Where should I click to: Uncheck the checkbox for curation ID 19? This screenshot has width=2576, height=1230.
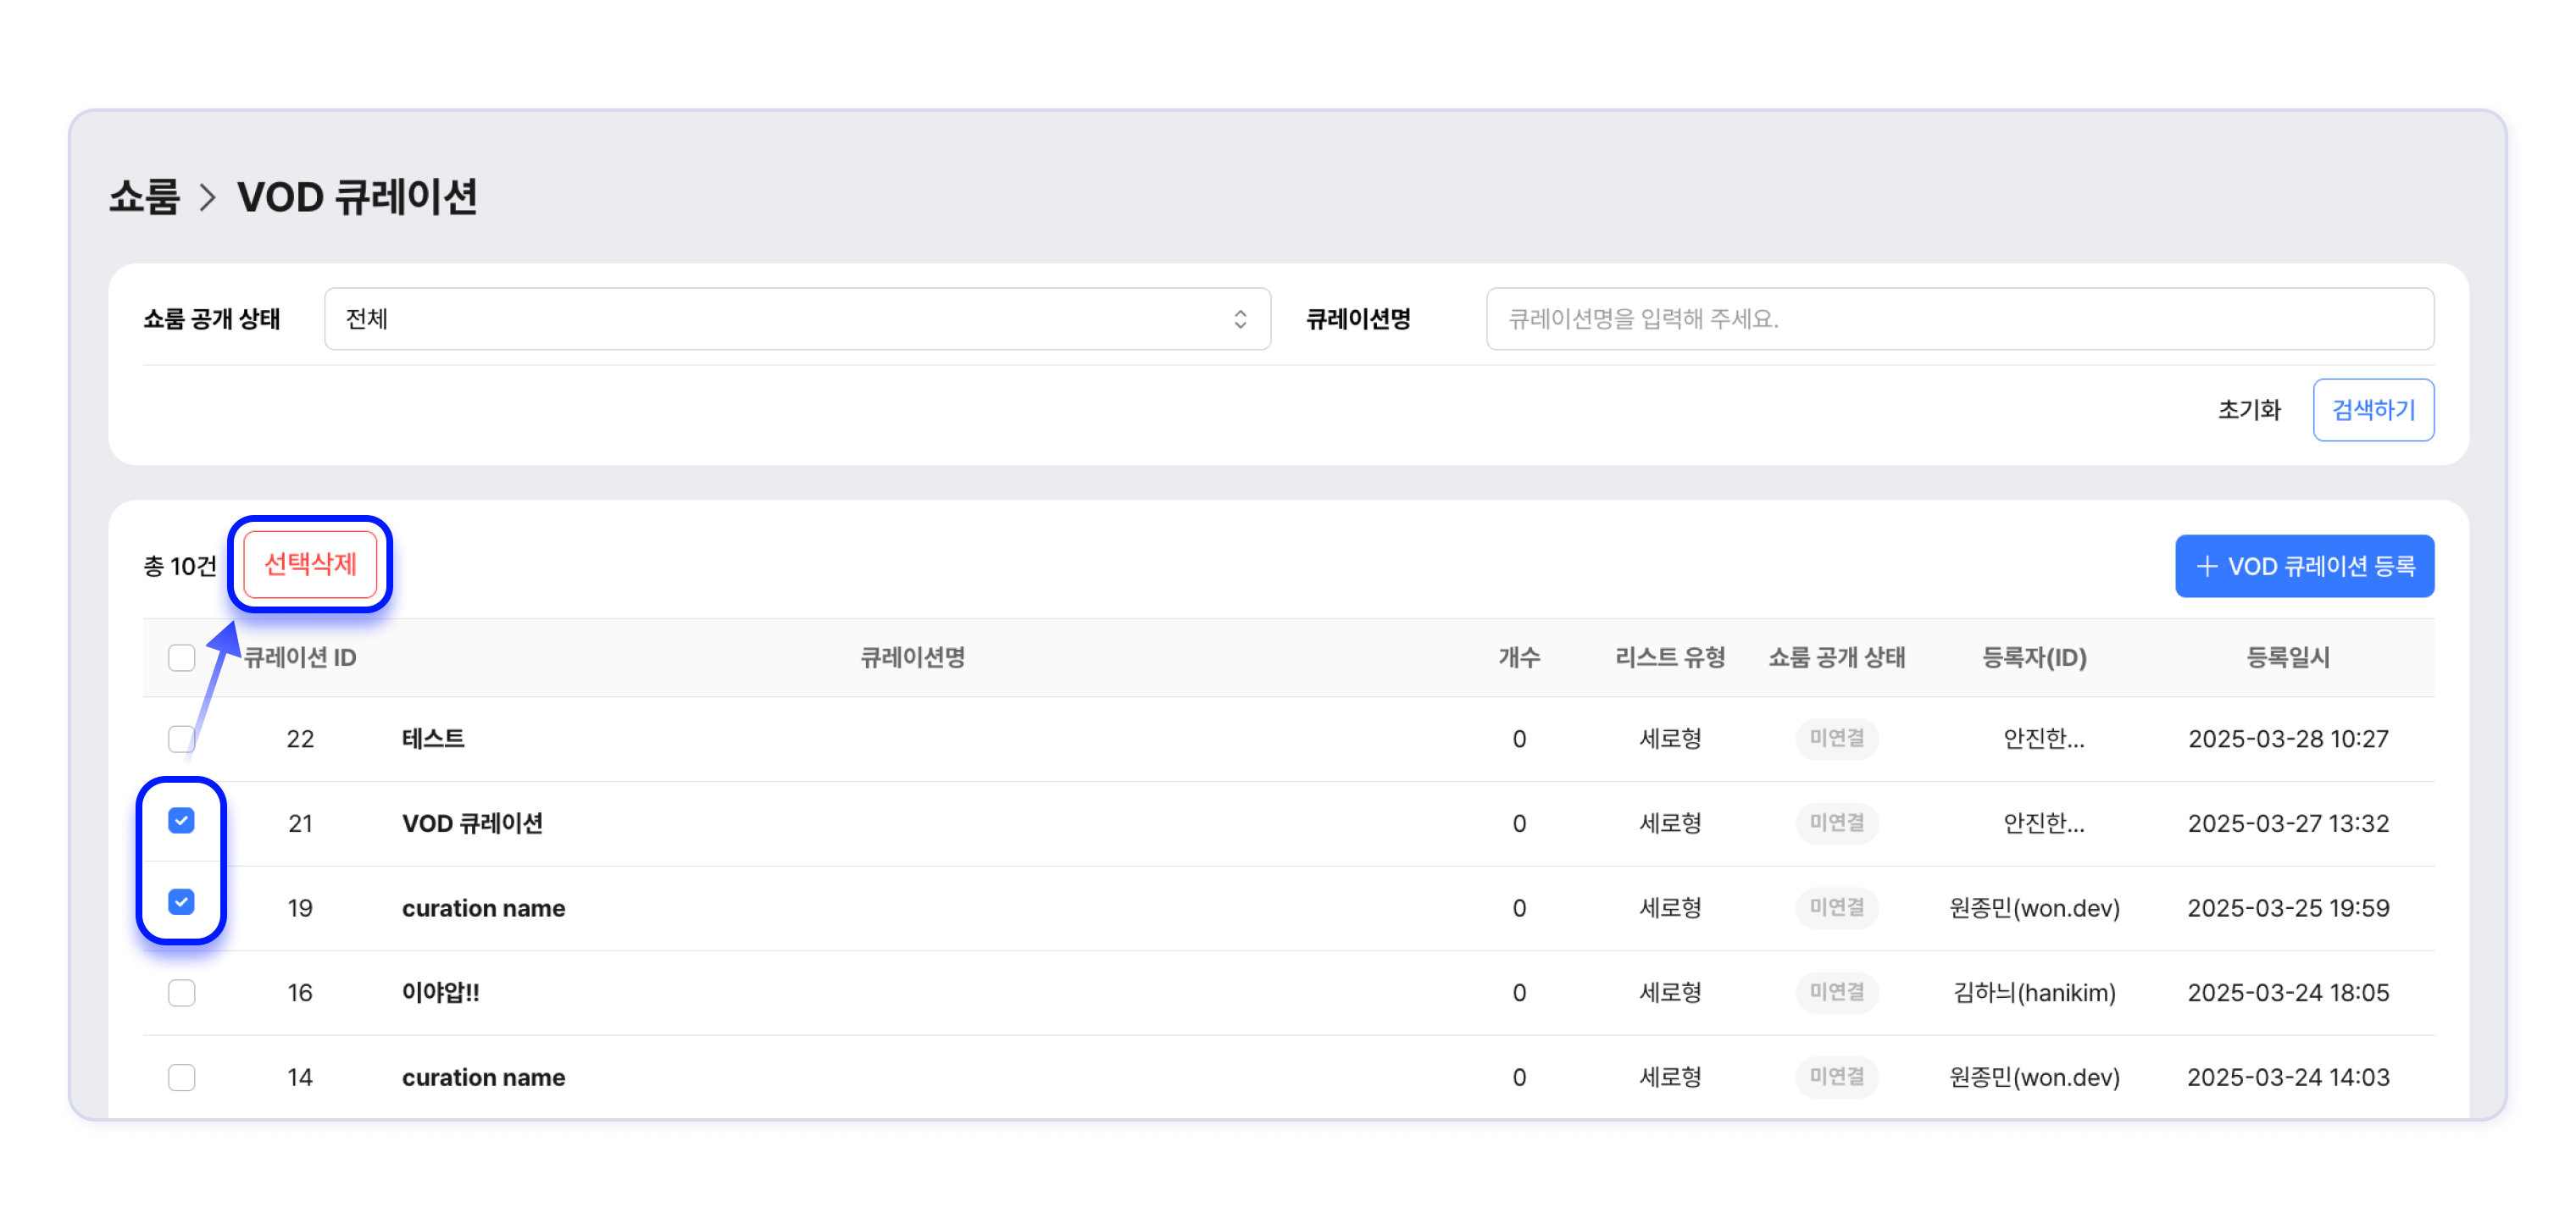(182, 903)
